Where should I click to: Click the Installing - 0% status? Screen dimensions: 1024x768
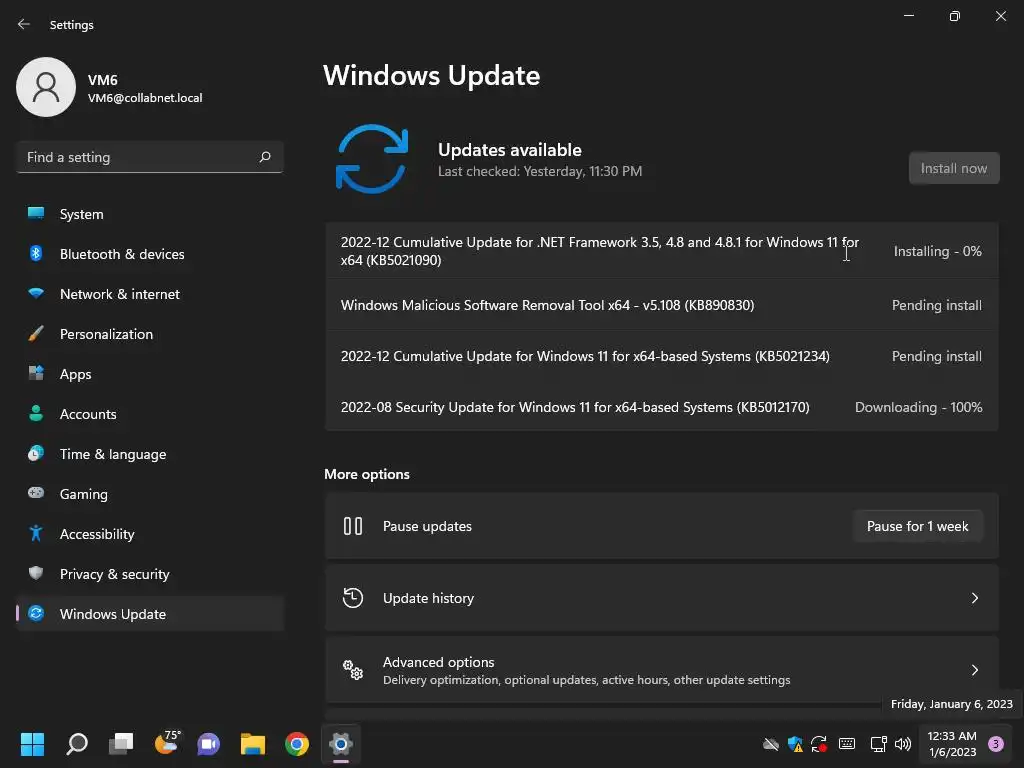click(937, 251)
